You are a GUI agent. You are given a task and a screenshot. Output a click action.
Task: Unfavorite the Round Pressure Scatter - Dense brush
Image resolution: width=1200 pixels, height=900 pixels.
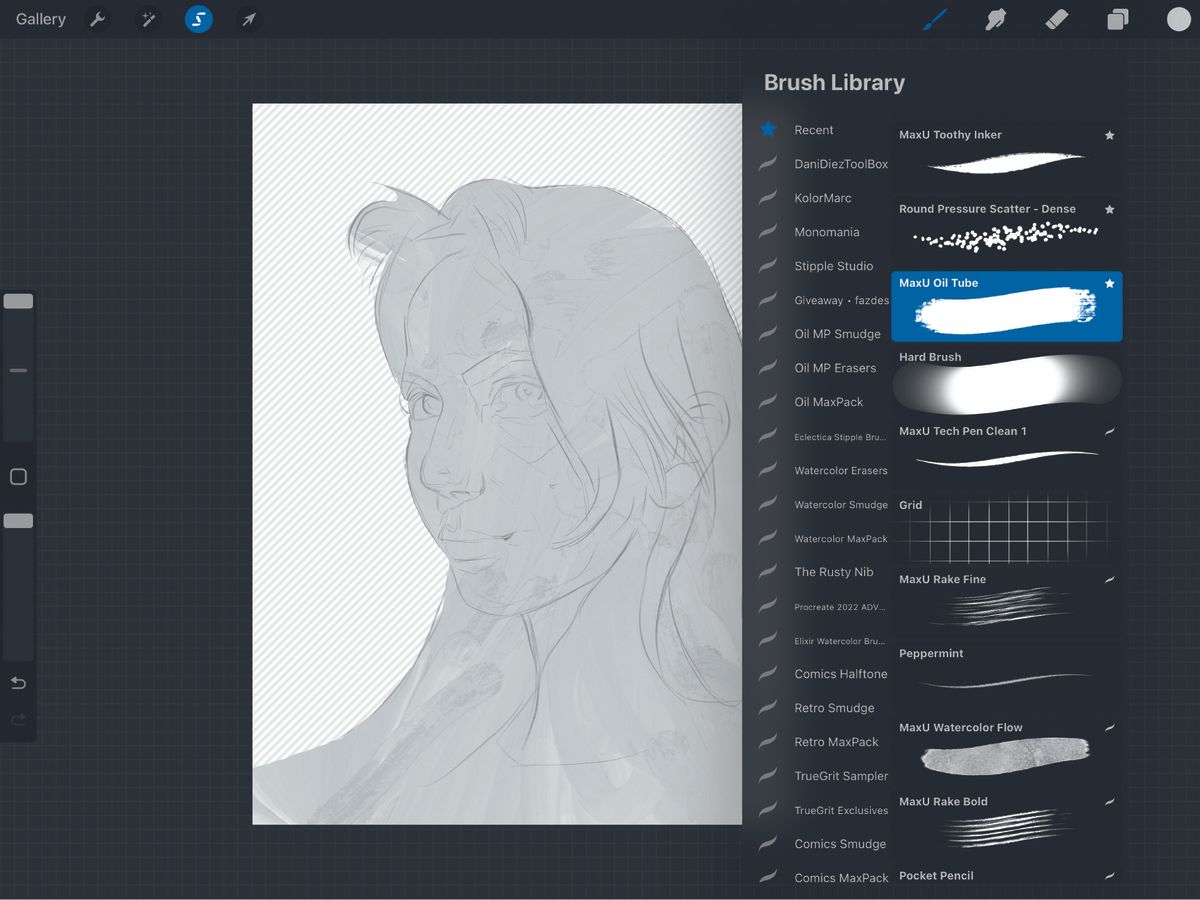1109,209
